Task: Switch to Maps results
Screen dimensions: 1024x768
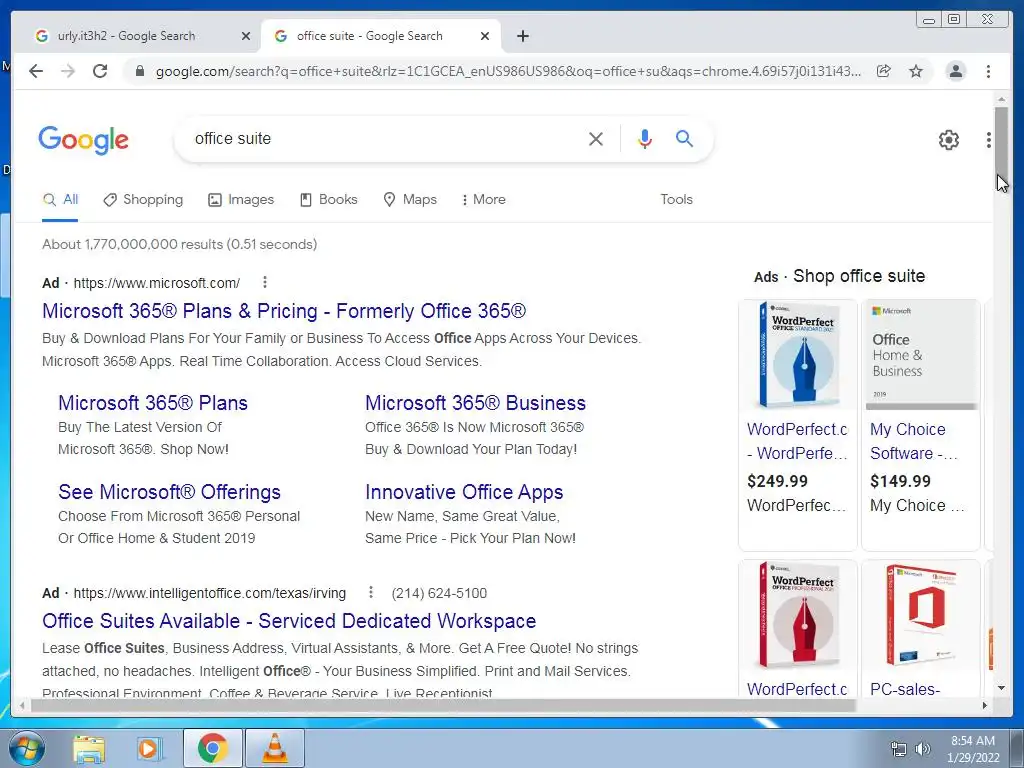Action: click(x=410, y=200)
